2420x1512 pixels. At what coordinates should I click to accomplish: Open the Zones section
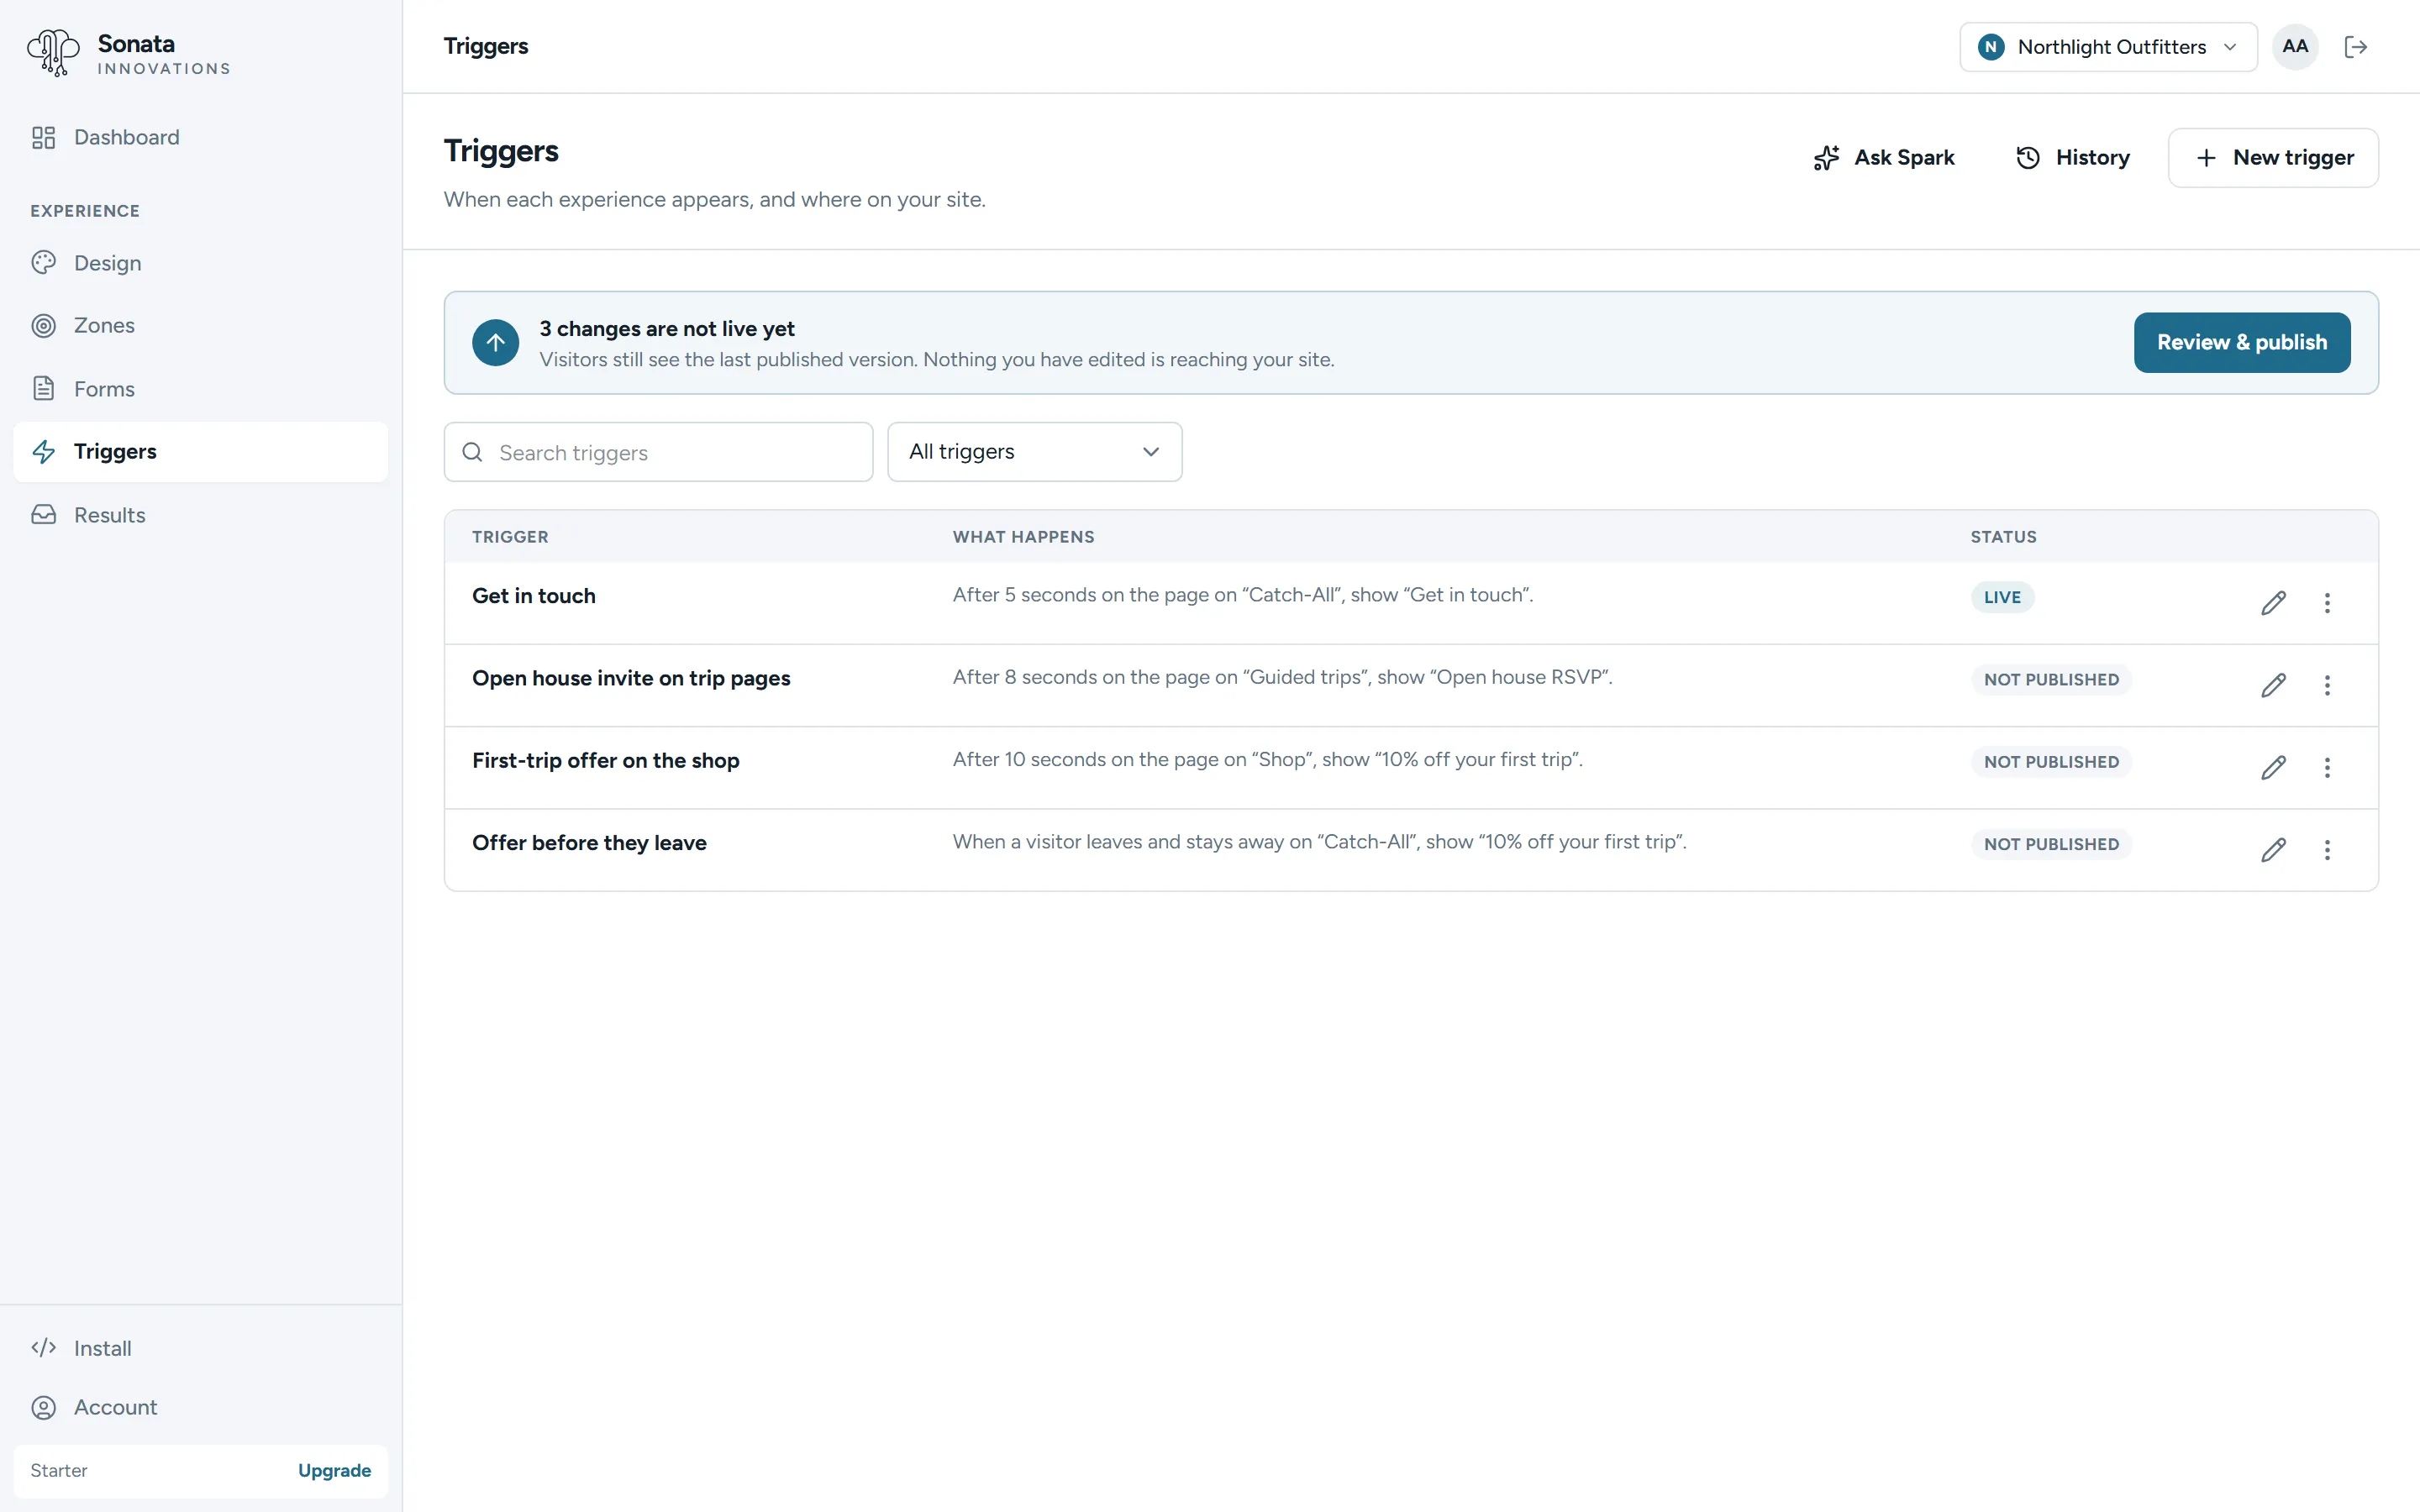click(200, 325)
